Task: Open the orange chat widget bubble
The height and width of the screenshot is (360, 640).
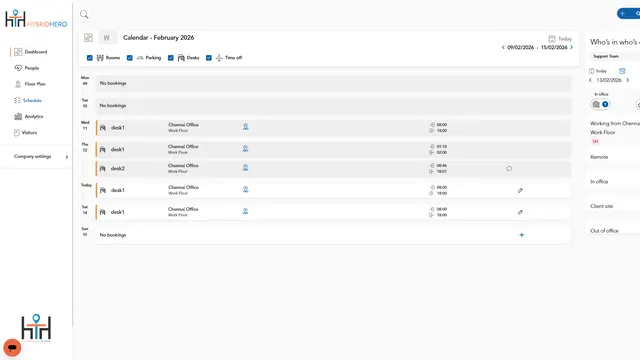Action: [x=12, y=348]
